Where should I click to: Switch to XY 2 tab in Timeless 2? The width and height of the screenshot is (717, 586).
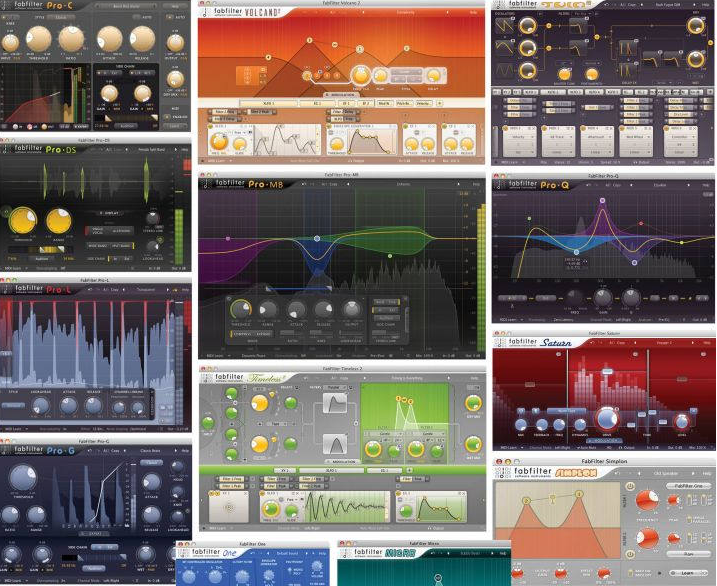coord(285,470)
